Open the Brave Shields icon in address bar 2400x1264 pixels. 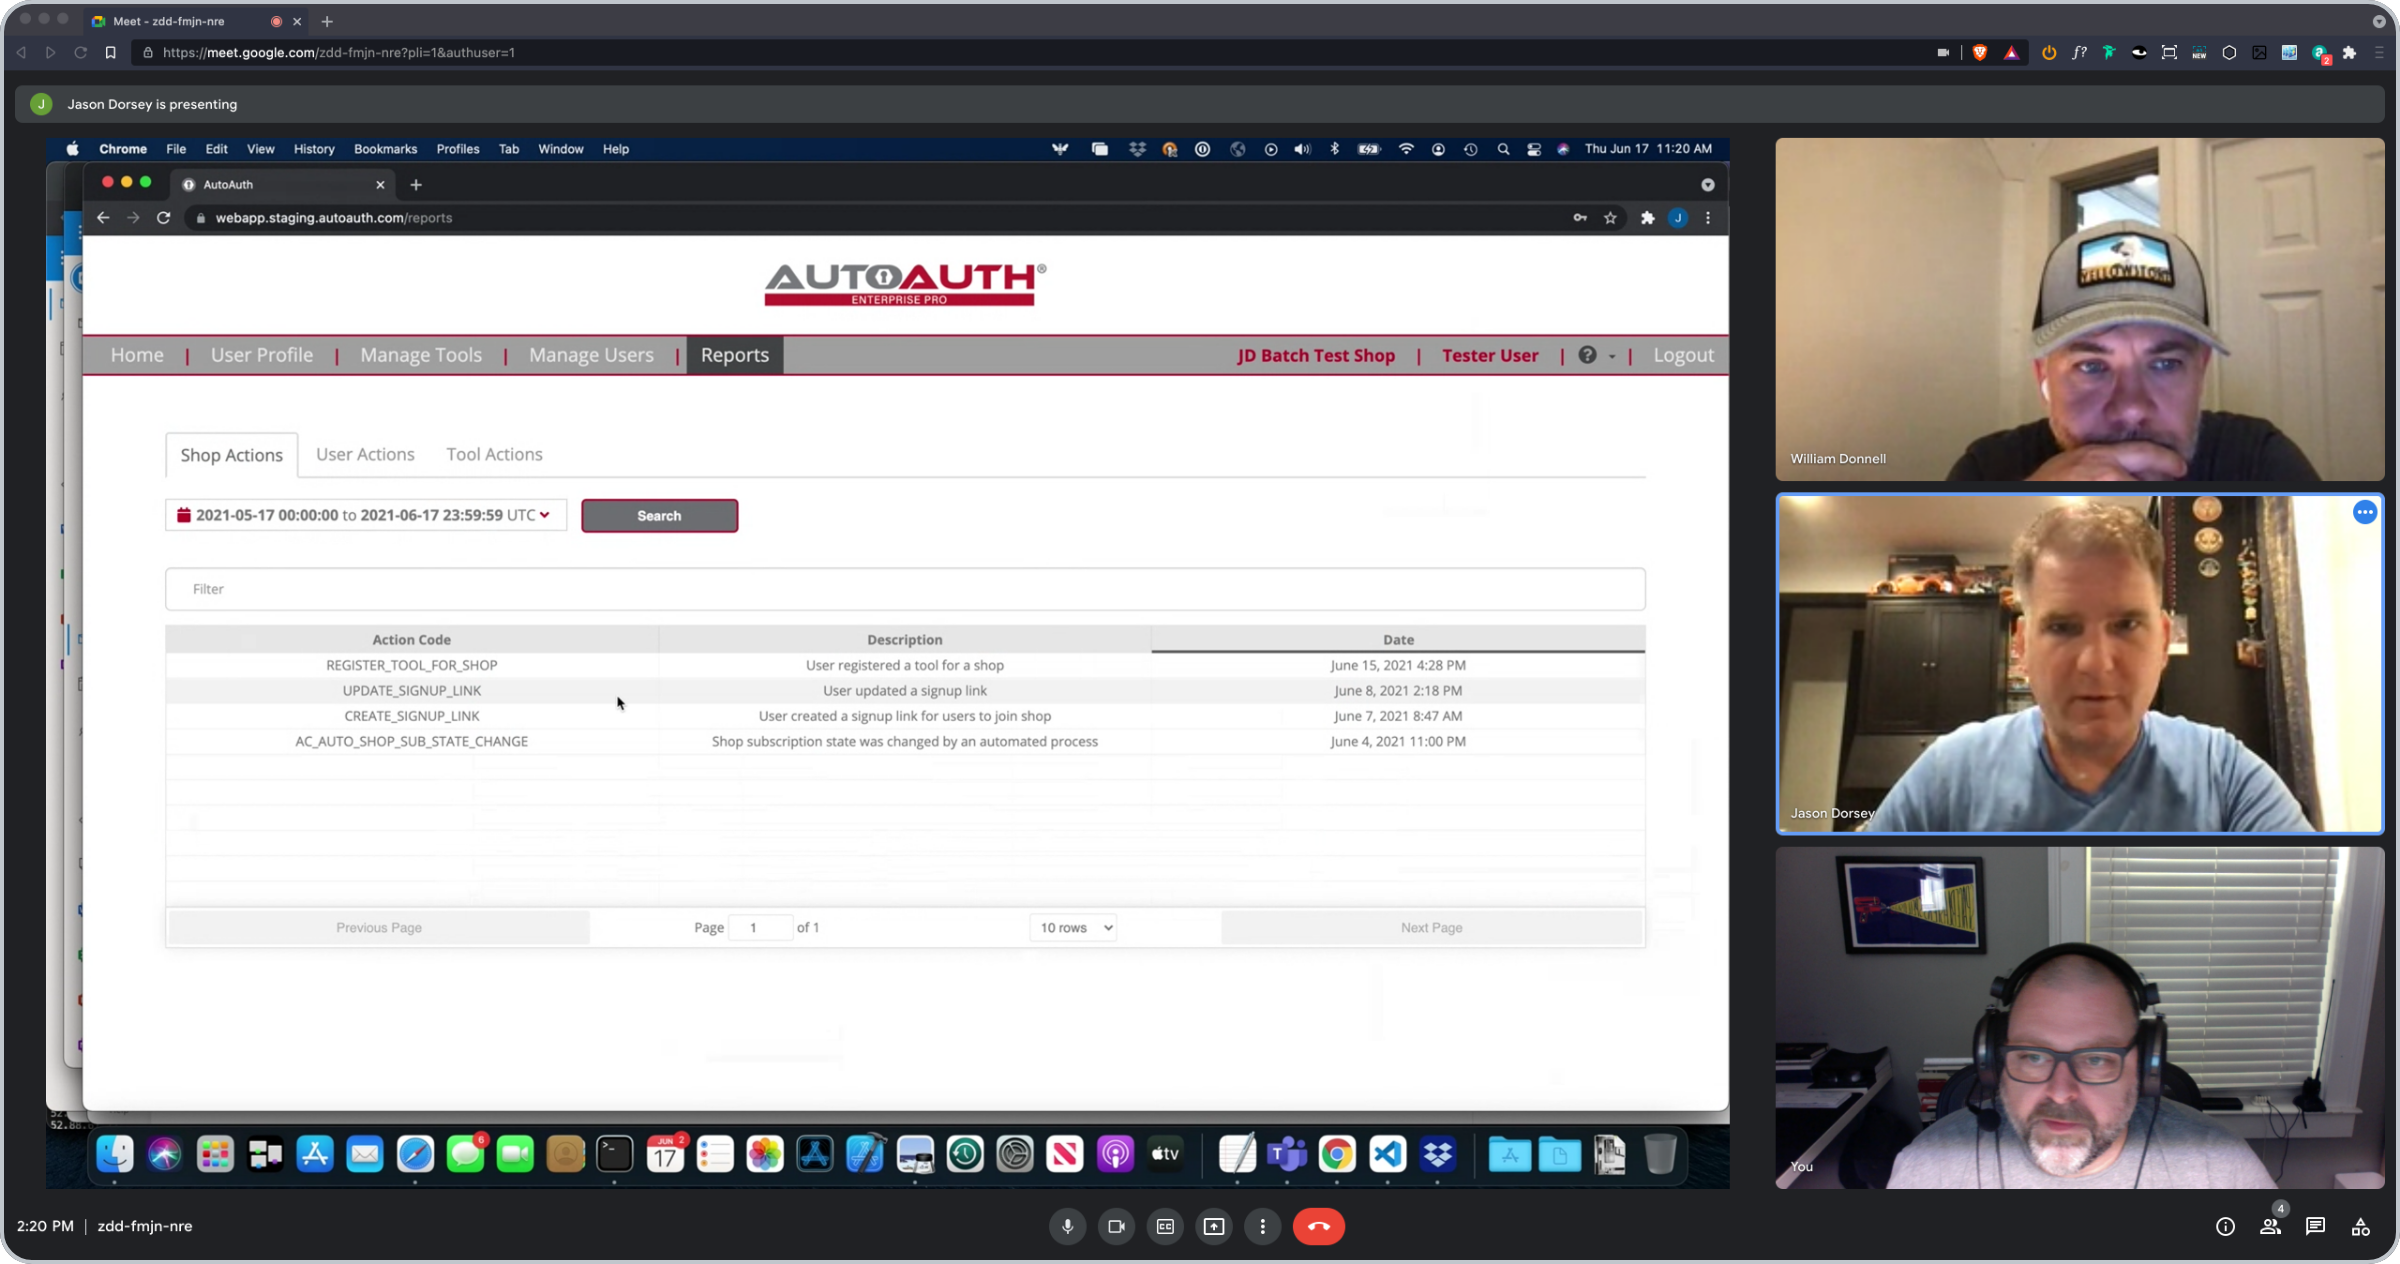click(x=1980, y=52)
